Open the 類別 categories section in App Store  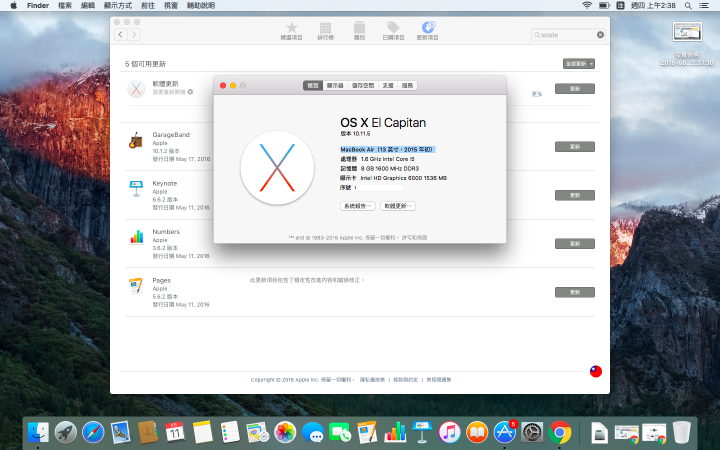click(359, 31)
